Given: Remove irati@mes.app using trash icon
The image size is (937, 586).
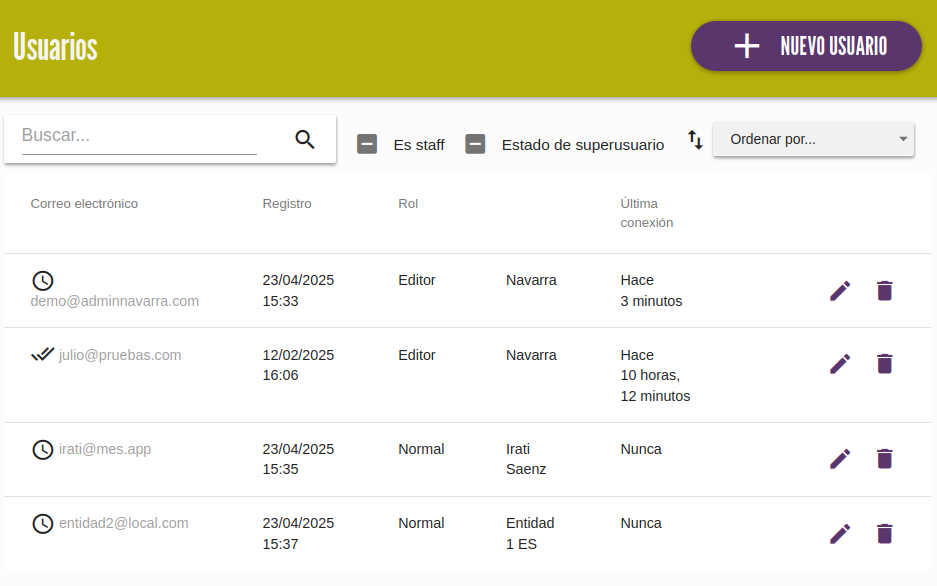Looking at the screenshot, I should 884,459.
